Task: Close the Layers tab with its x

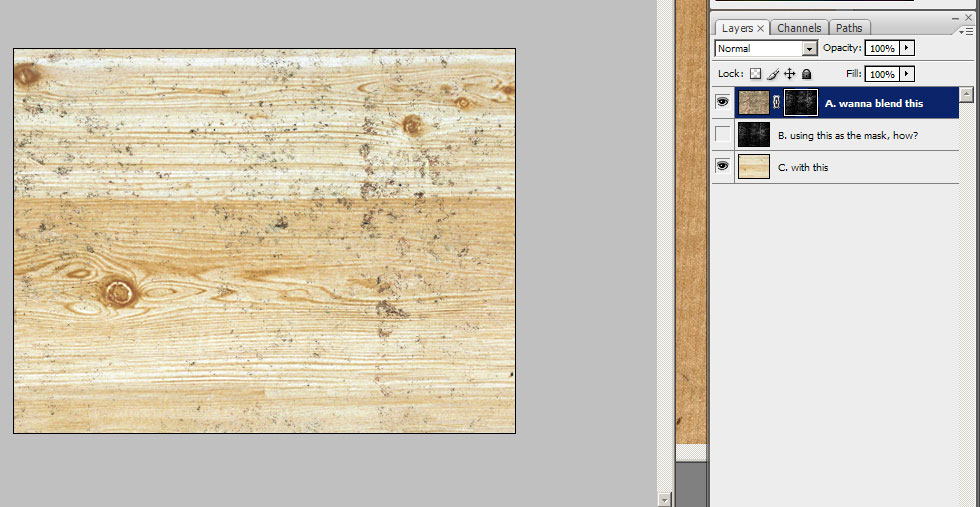Action: pos(761,28)
